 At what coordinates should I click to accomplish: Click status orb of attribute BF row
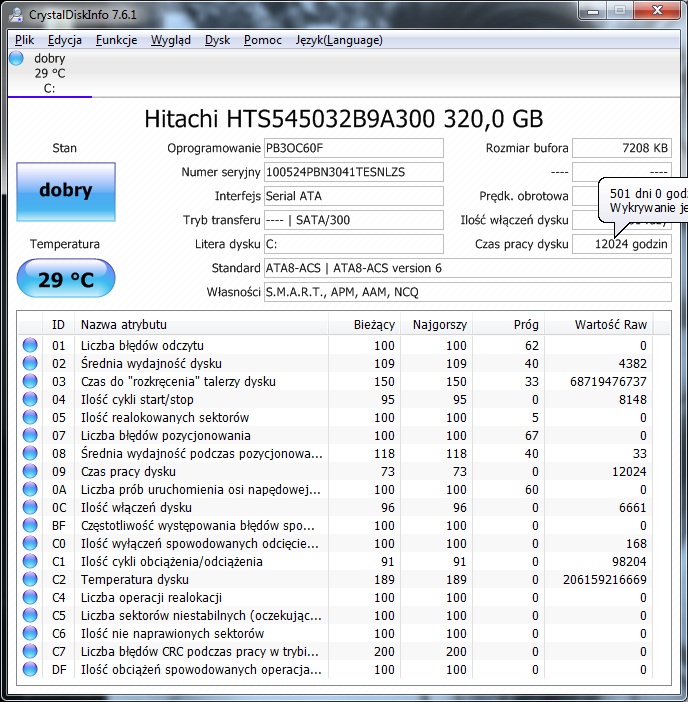[30, 525]
